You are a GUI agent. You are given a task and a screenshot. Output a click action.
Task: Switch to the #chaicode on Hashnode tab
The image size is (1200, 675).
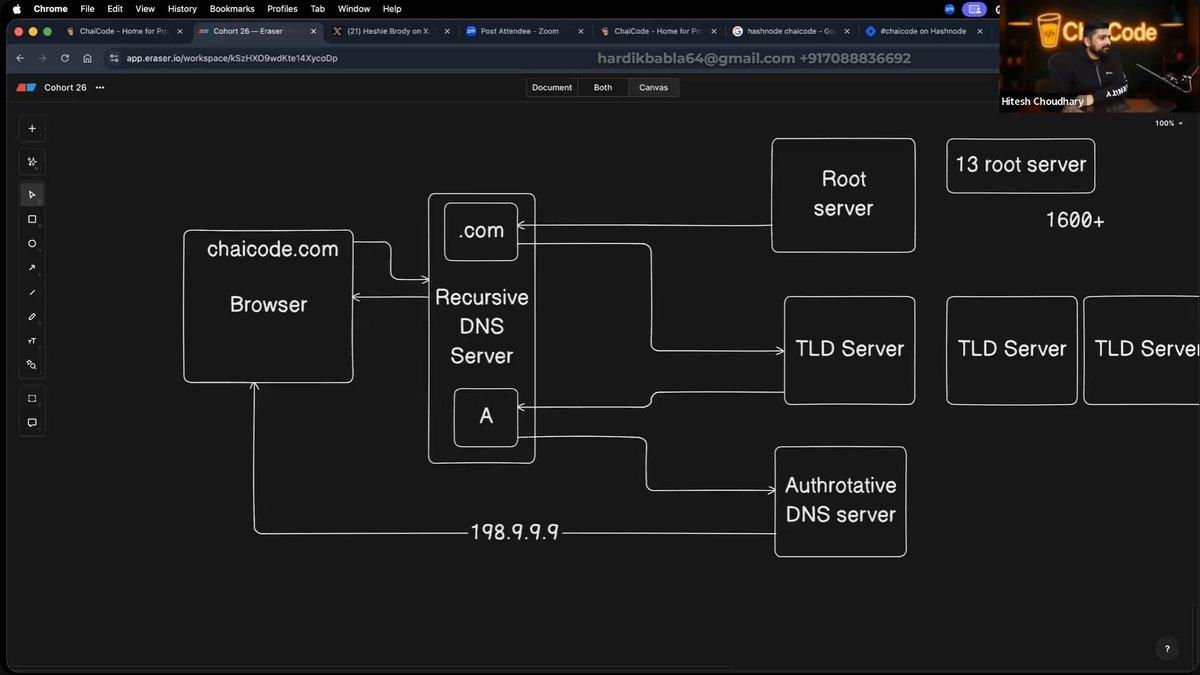(922, 31)
